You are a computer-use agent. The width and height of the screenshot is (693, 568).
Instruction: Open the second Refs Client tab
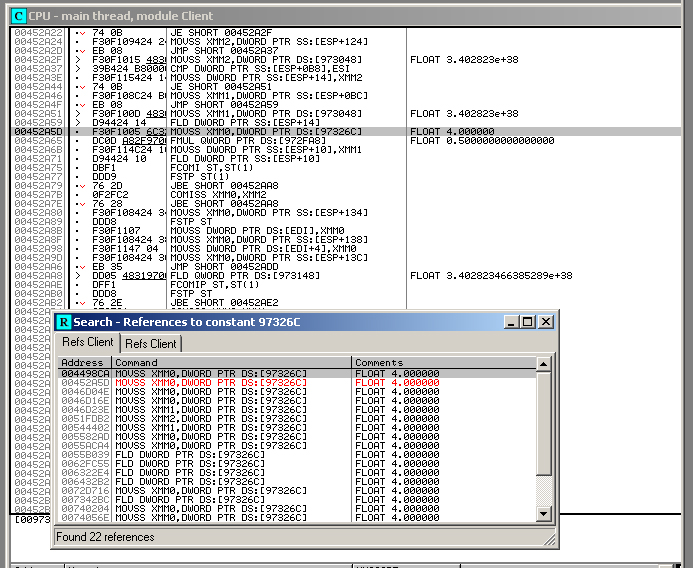(150, 344)
